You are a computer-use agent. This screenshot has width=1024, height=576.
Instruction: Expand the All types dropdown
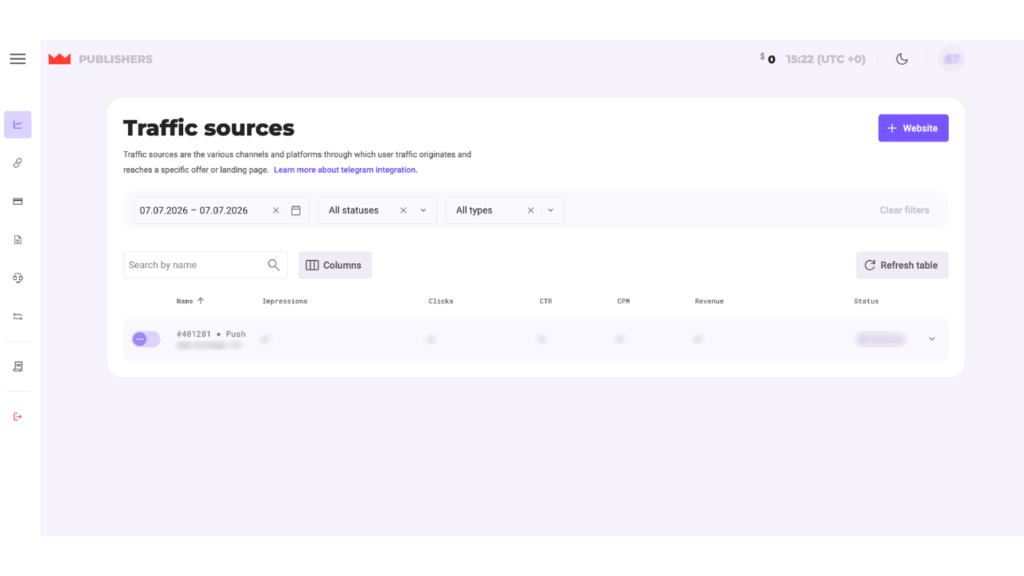click(x=551, y=210)
